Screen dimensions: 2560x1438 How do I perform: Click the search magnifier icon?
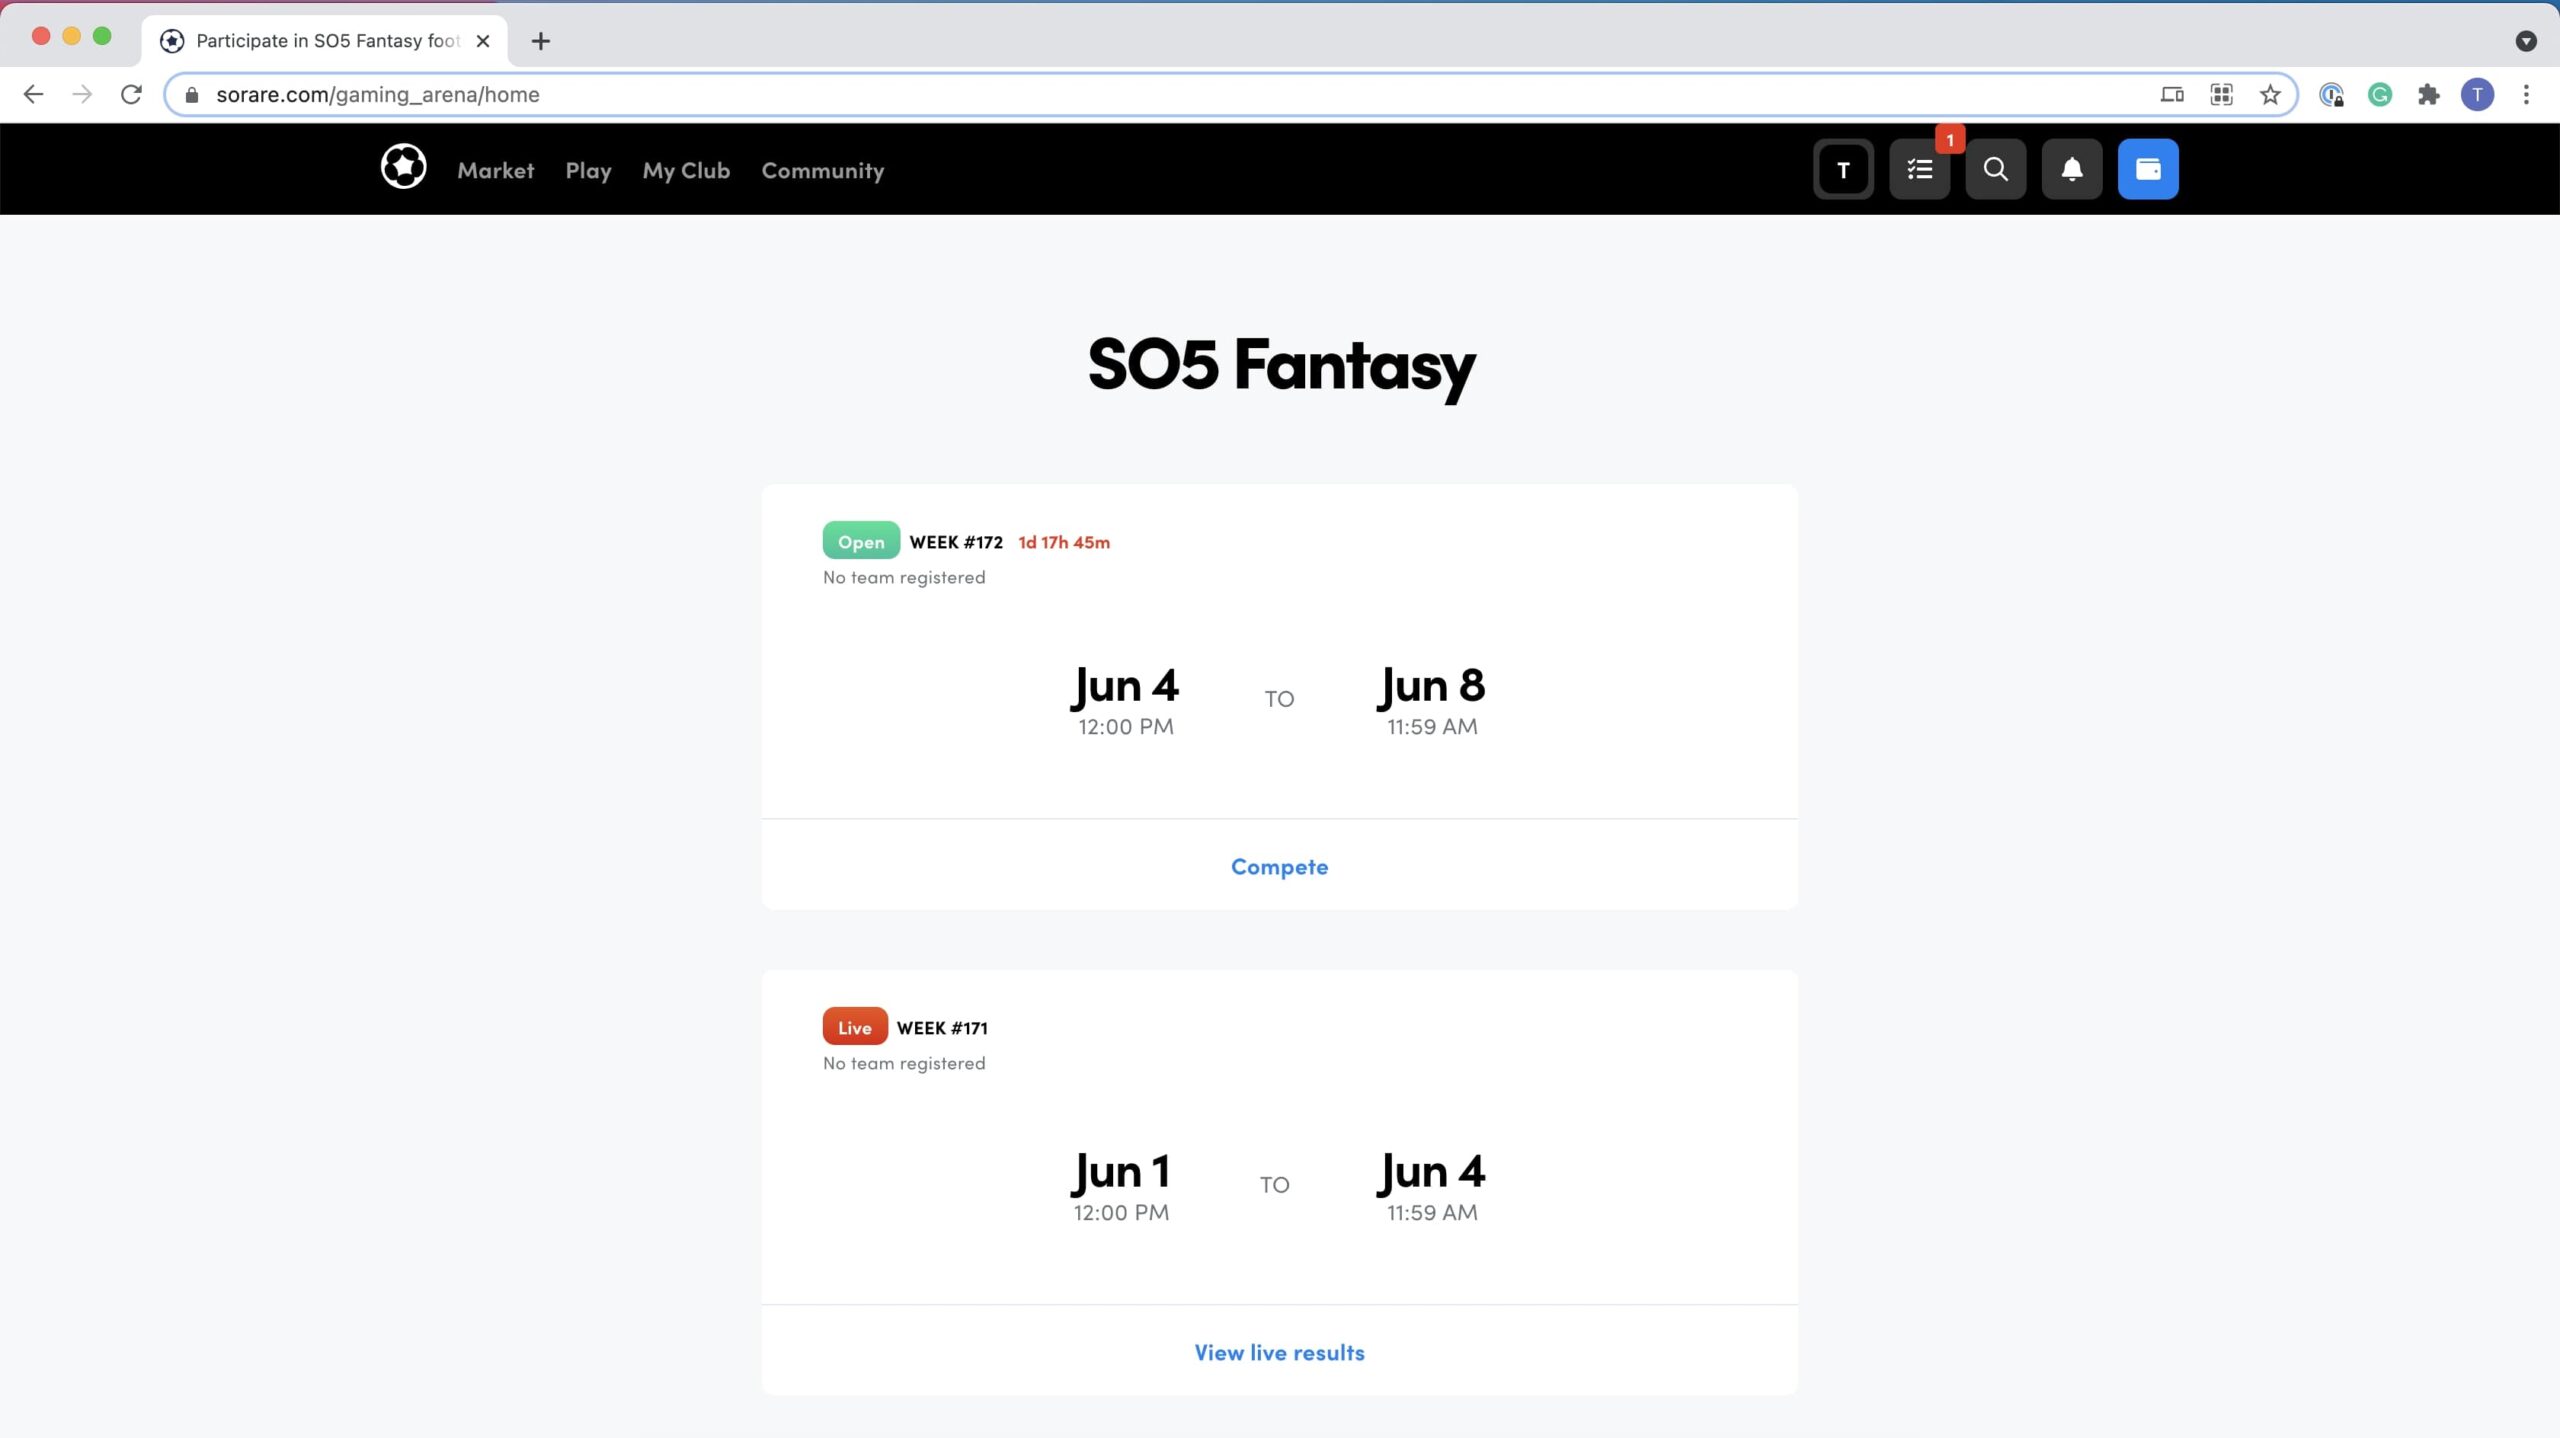(x=1995, y=169)
